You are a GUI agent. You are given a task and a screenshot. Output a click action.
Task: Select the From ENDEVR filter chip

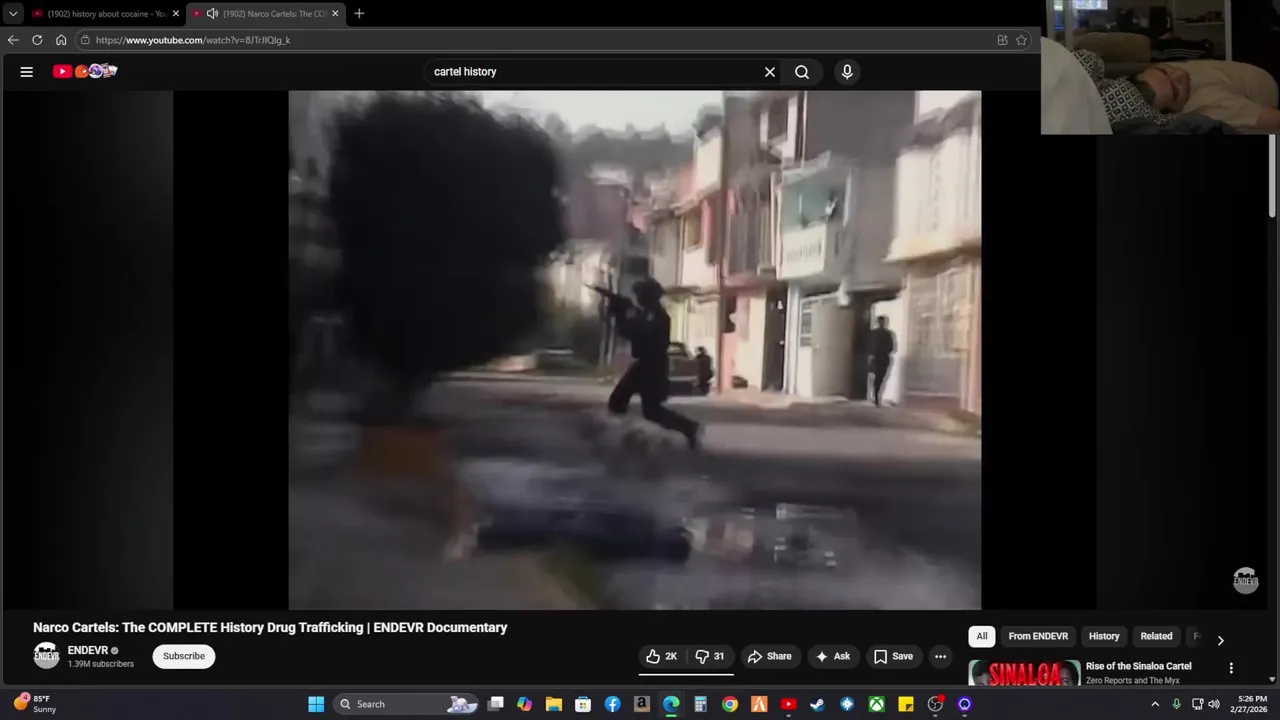(1038, 636)
